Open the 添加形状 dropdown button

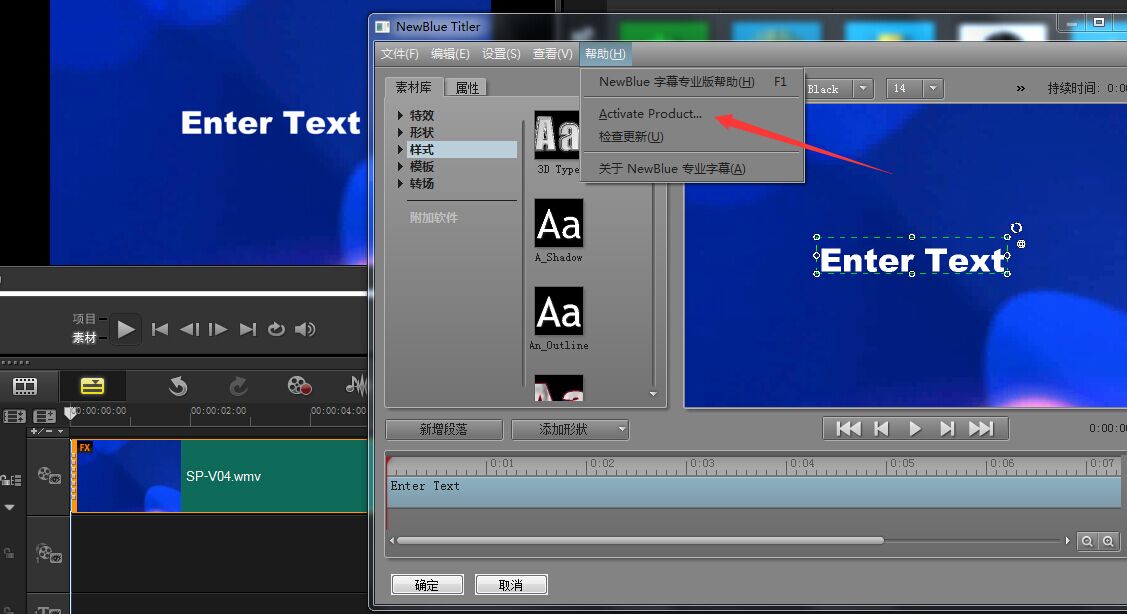coord(570,429)
